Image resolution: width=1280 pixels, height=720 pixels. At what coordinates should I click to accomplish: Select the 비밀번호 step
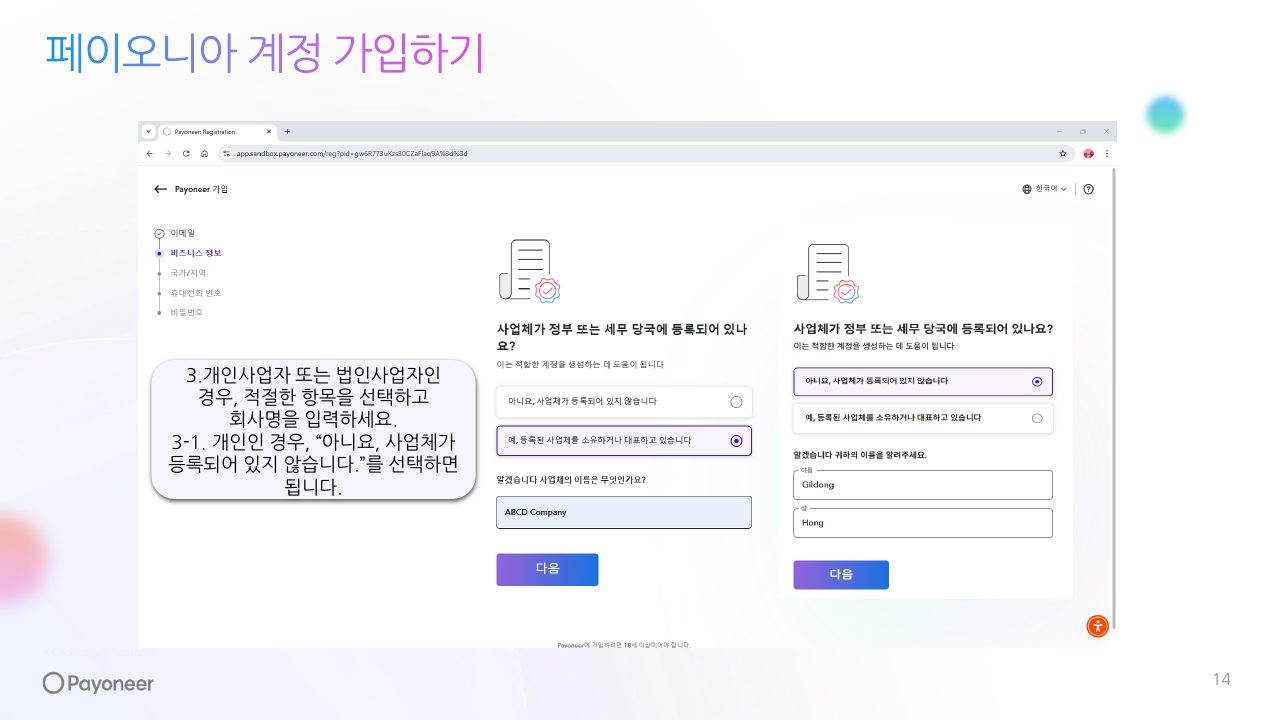[x=186, y=312]
